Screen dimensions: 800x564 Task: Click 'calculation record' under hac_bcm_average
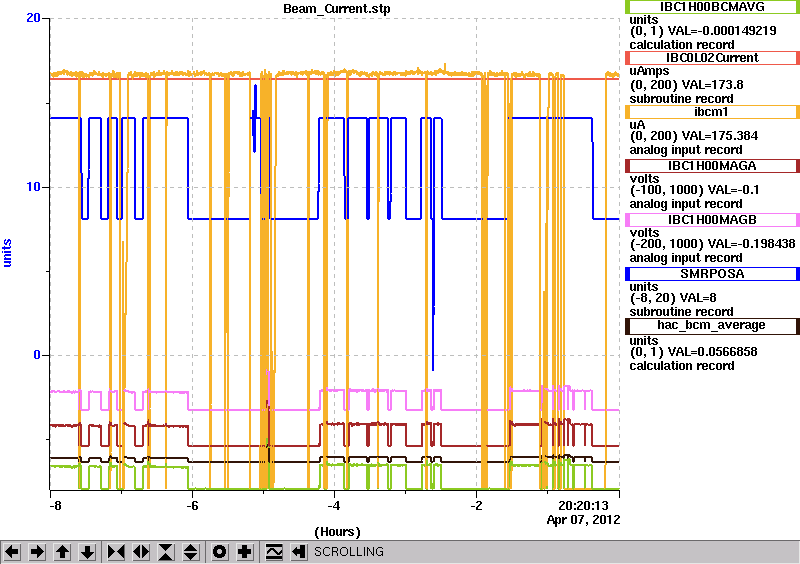coord(682,366)
